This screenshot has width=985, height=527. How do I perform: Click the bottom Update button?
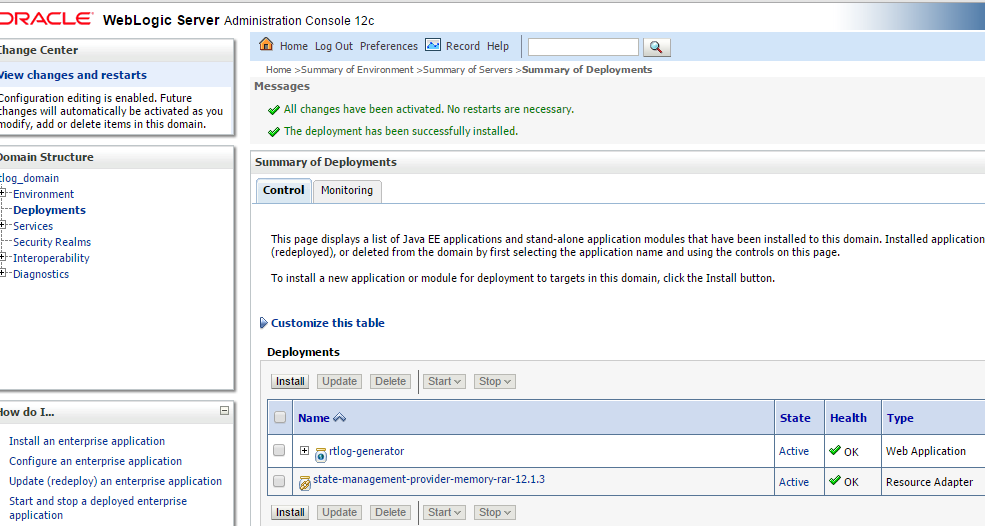(339, 513)
